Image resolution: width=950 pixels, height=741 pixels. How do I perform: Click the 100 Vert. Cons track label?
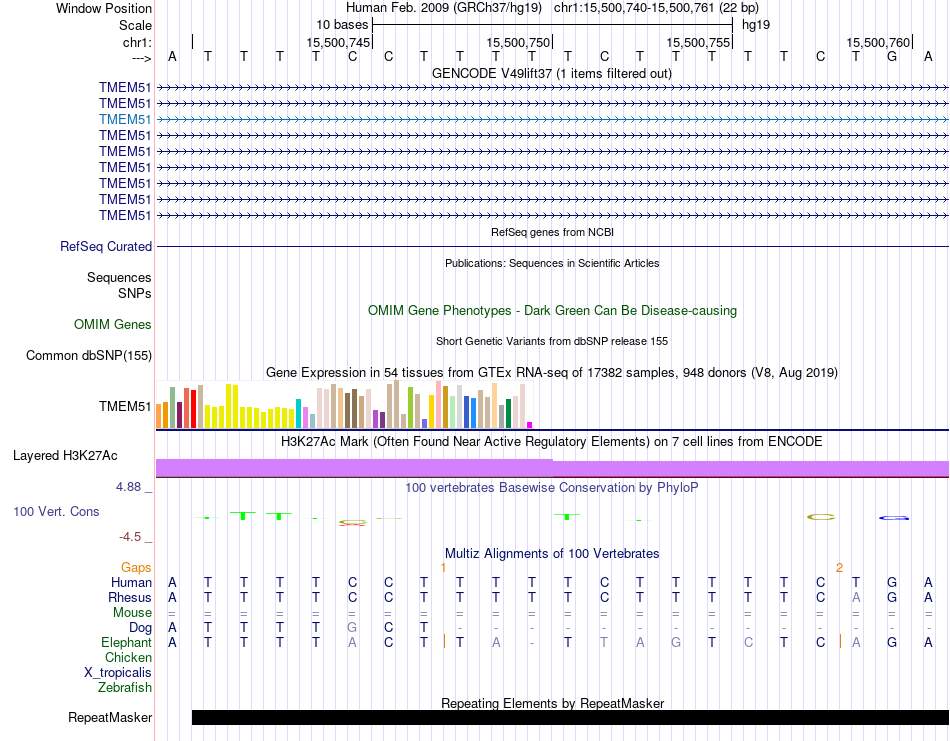pyautogui.click(x=56, y=511)
